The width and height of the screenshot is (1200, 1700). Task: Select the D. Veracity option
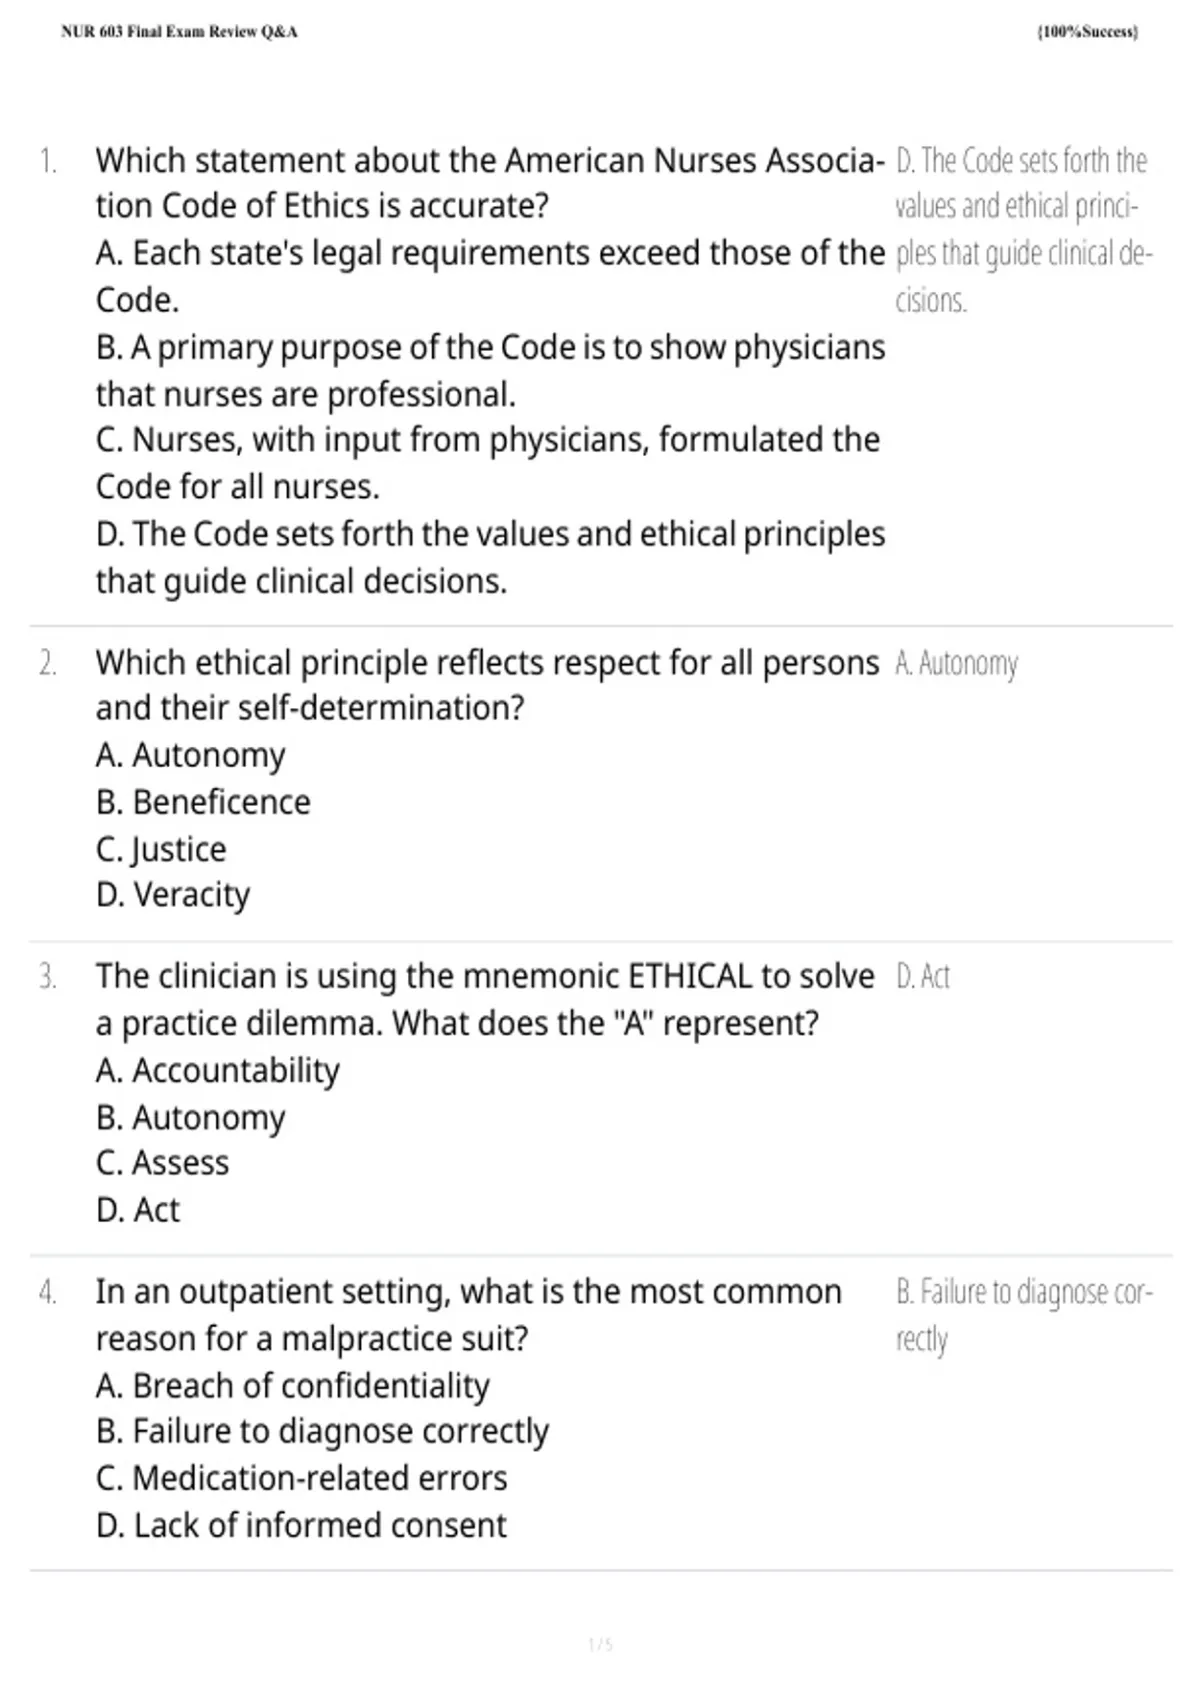[173, 895]
